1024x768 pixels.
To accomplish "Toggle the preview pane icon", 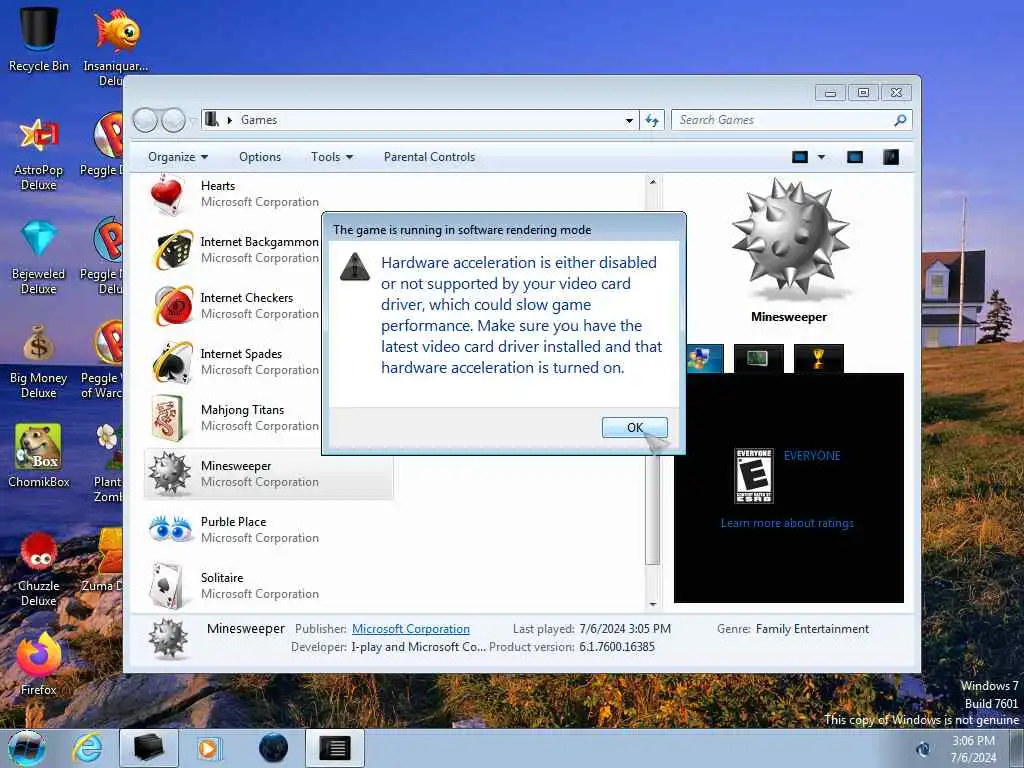I will (x=855, y=157).
